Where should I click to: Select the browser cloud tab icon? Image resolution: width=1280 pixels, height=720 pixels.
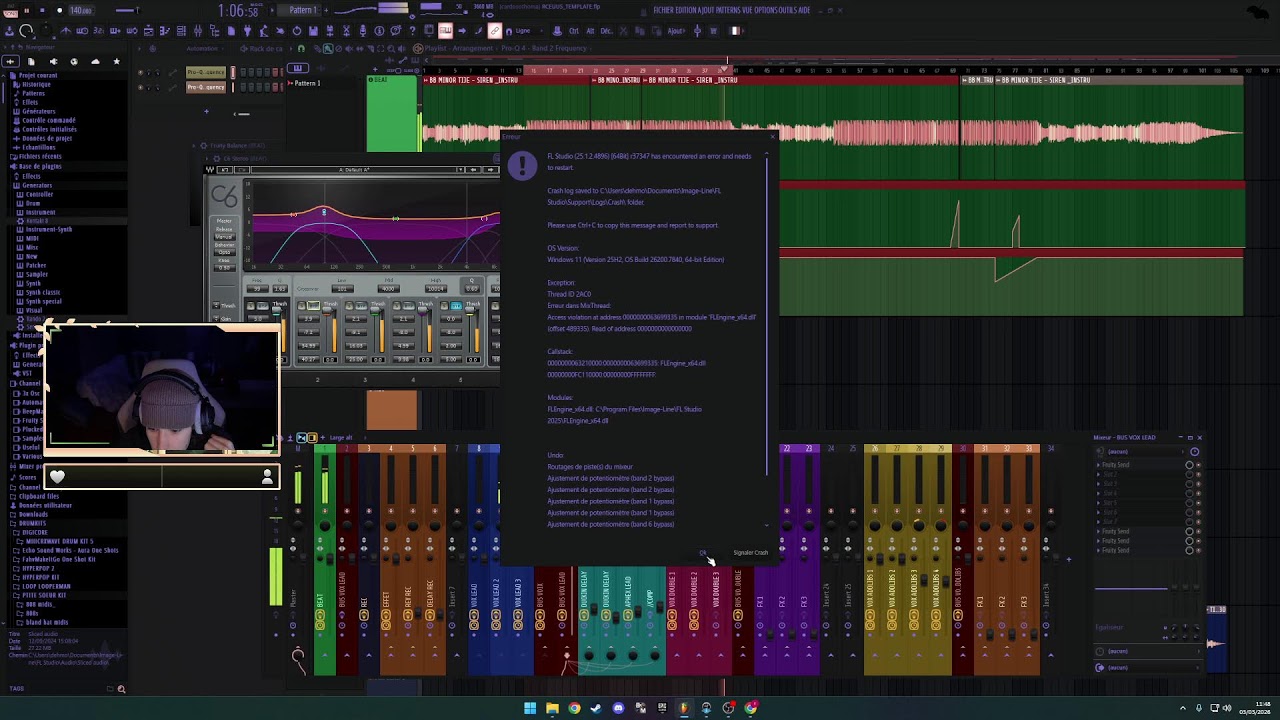(95, 62)
